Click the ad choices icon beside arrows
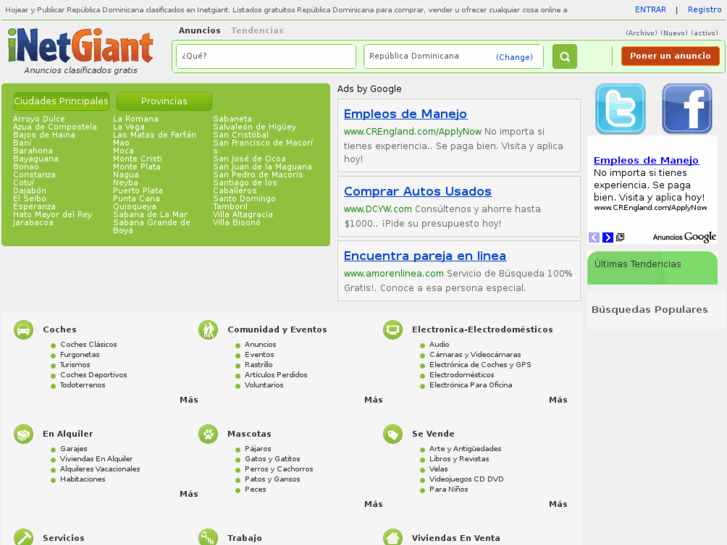727x545 pixels. (620, 237)
